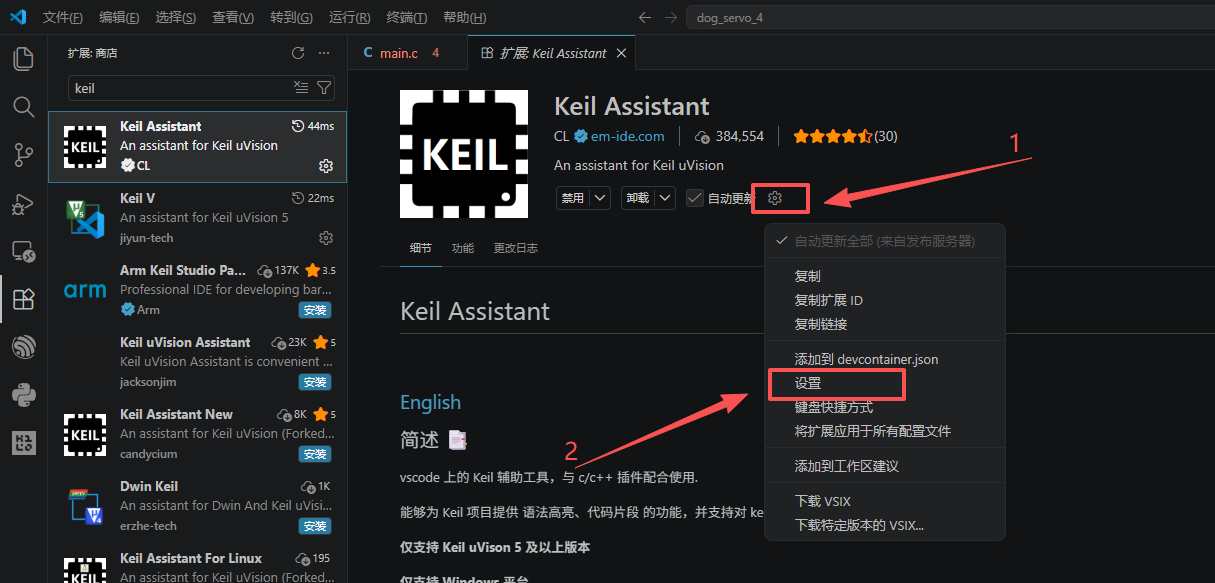The width and height of the screenshot is (1215, 583).
Task: Open the View menu
Action: point(233,18)
